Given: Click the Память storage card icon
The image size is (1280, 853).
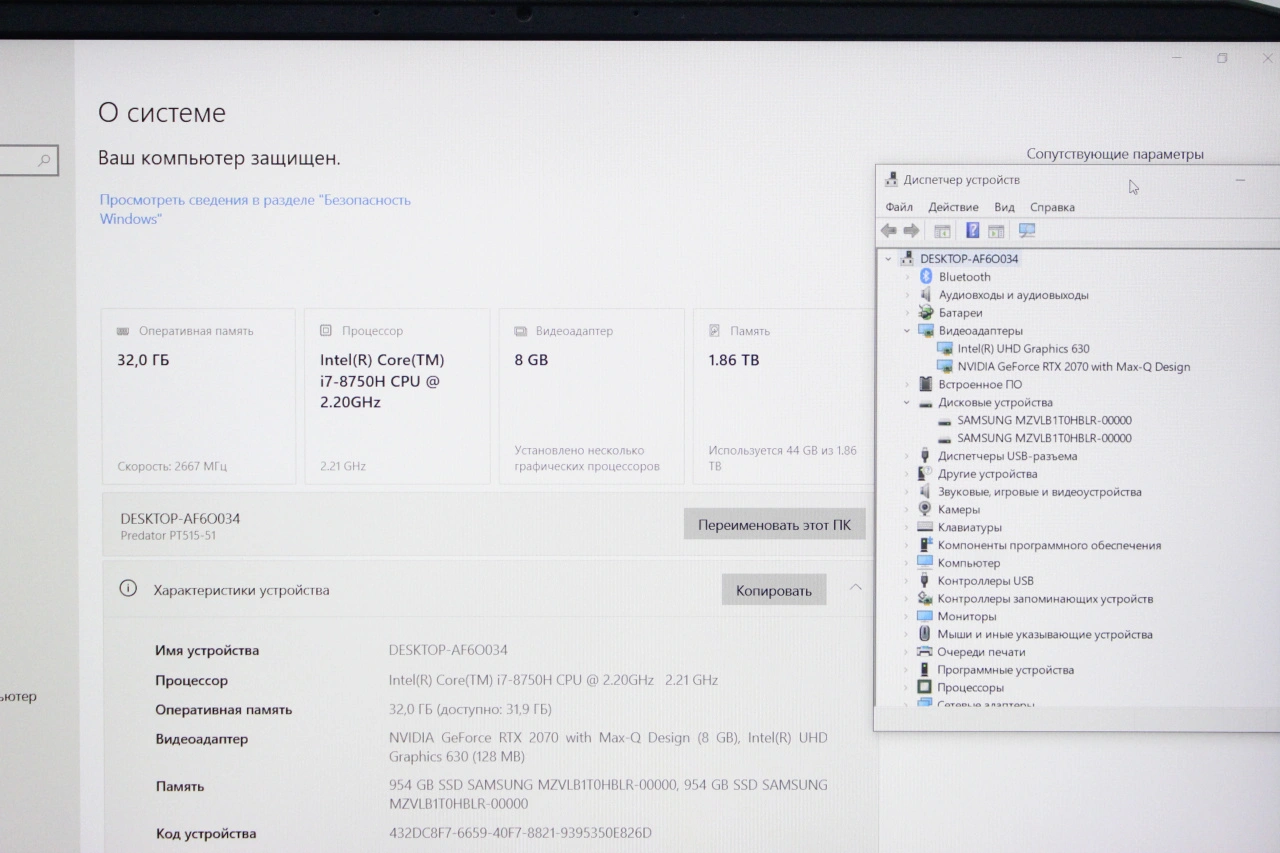Looking at the screenshot, I should (x=714, y=331).
